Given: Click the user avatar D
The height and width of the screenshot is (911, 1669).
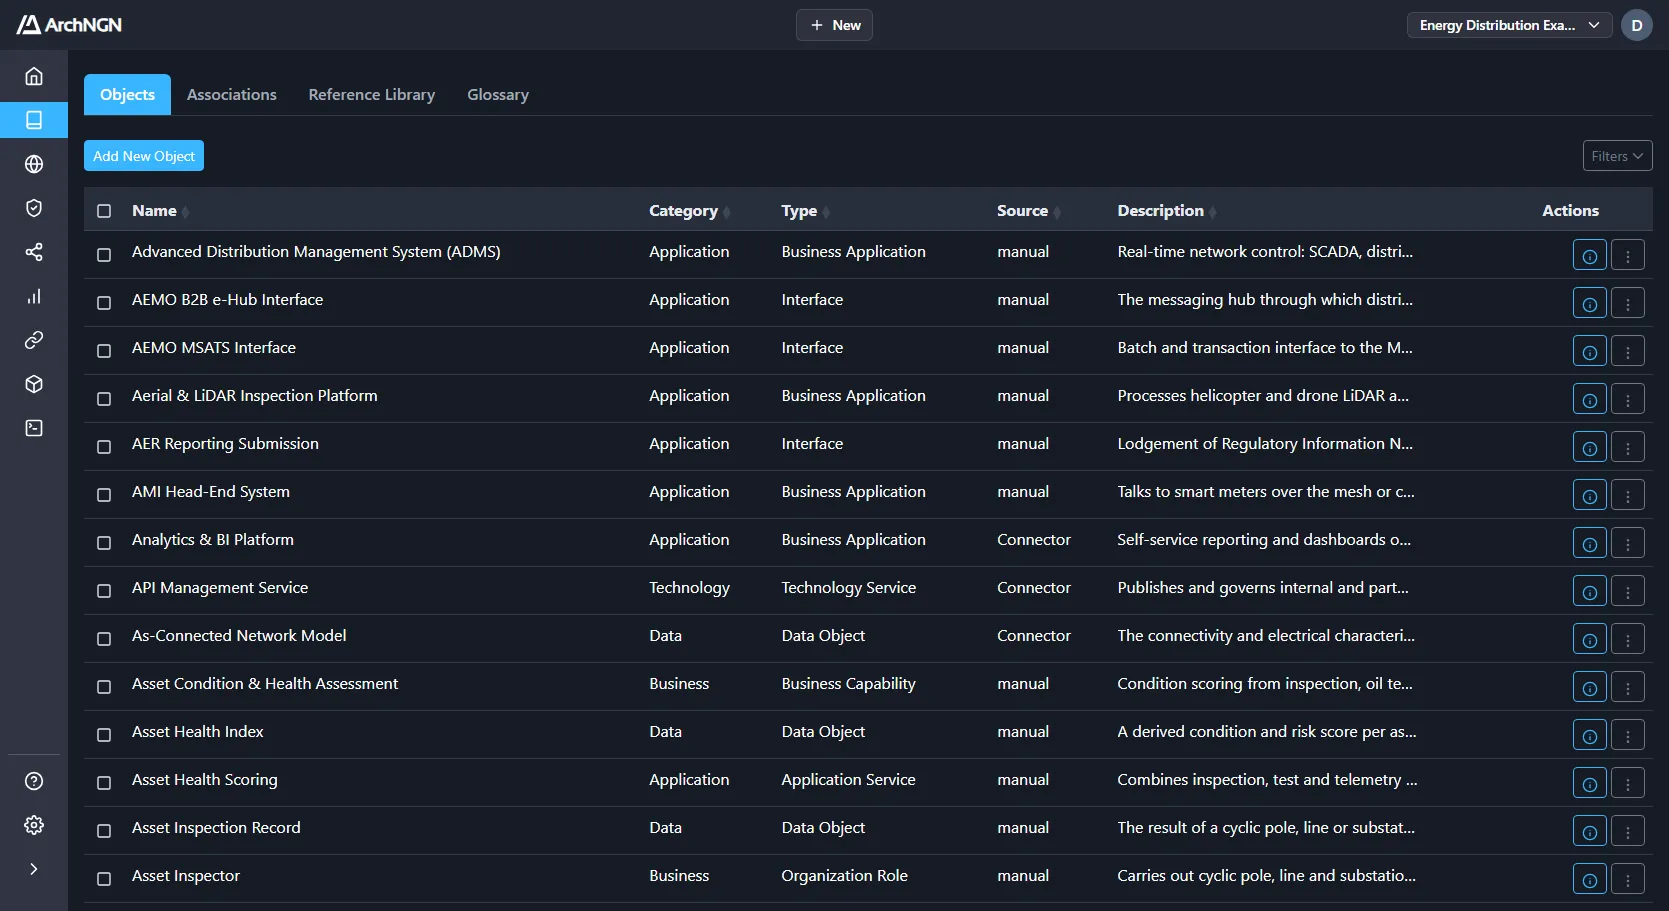Looking at the screenshot, I should [x=1637, y=25].
